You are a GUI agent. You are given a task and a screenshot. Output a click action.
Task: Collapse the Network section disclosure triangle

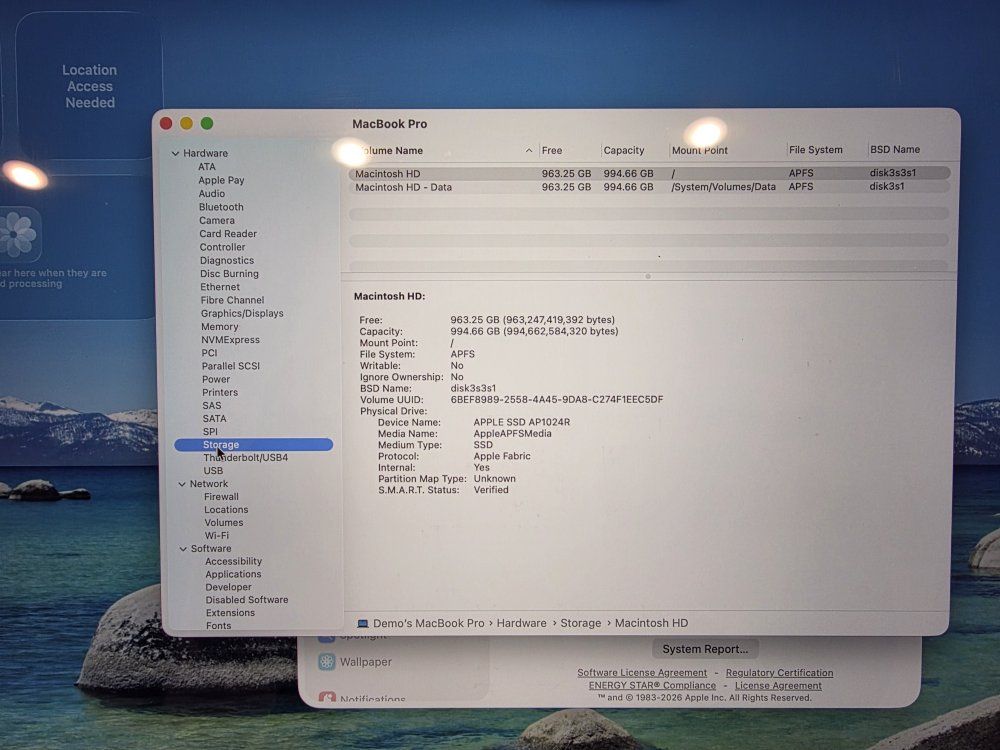pyautogui.click(x=181, y=484)
